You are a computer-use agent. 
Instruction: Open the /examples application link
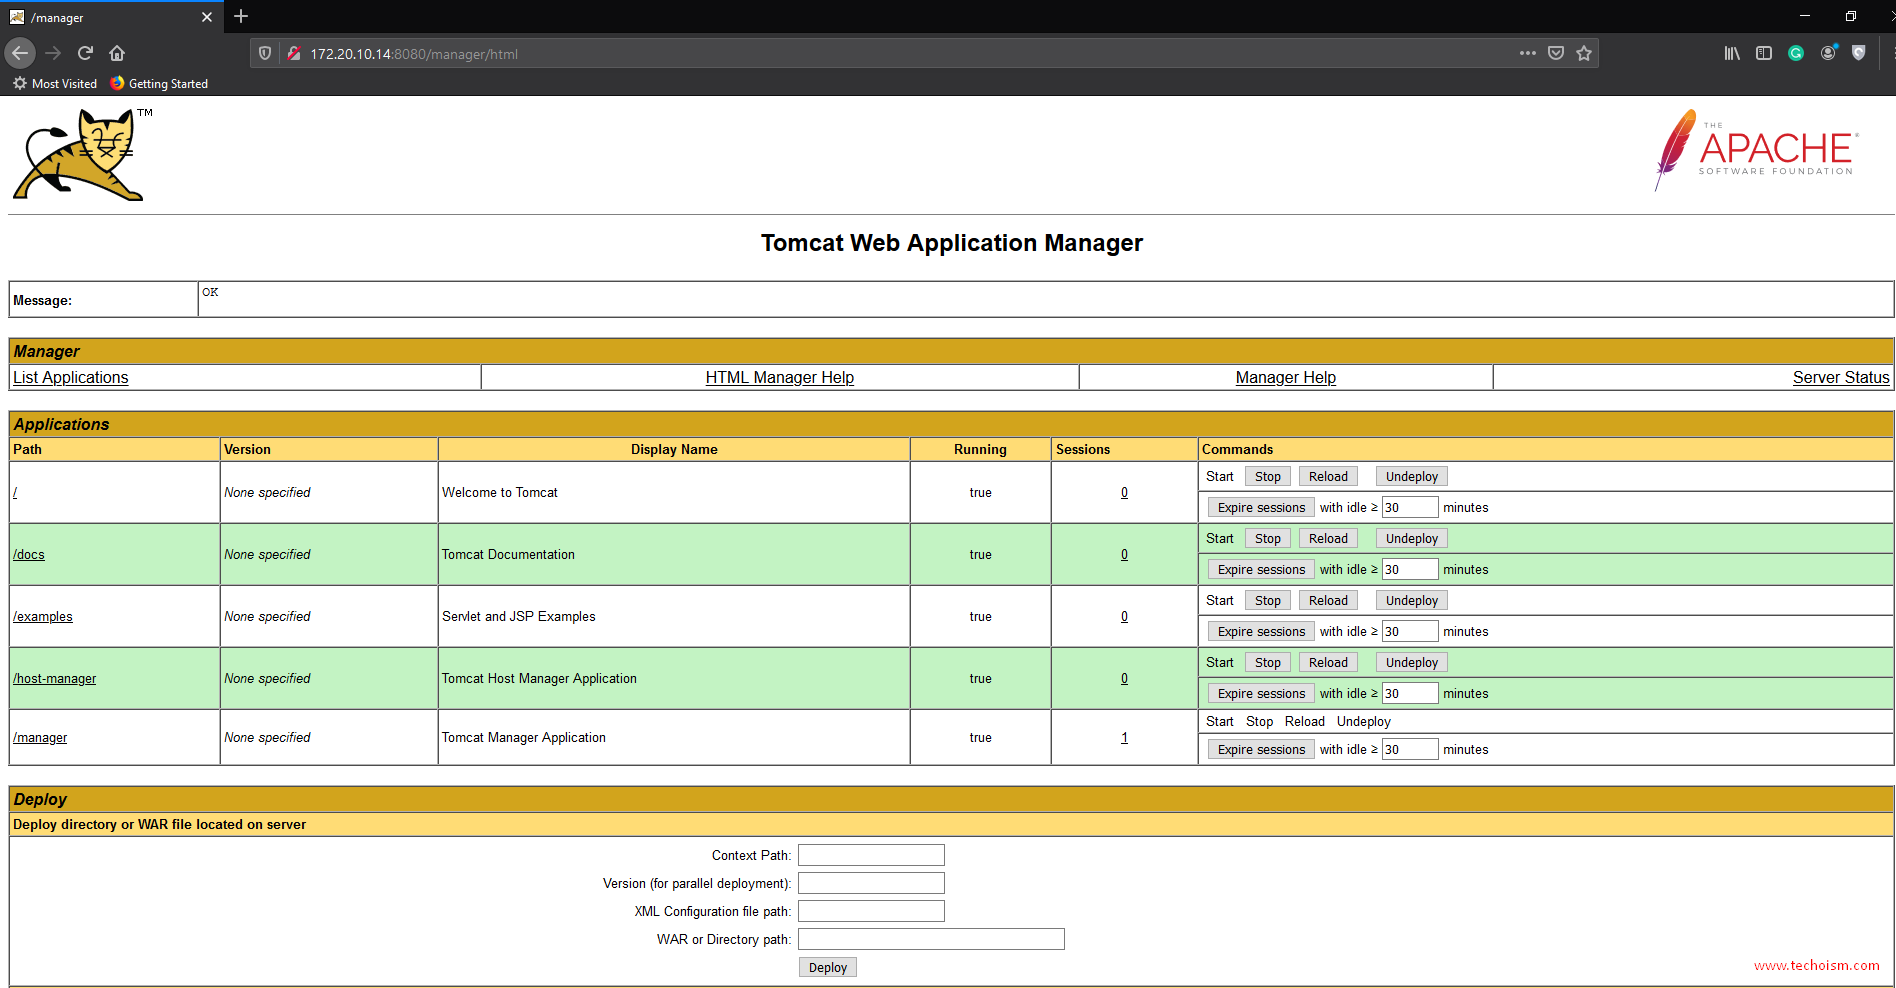coord(43,616)
